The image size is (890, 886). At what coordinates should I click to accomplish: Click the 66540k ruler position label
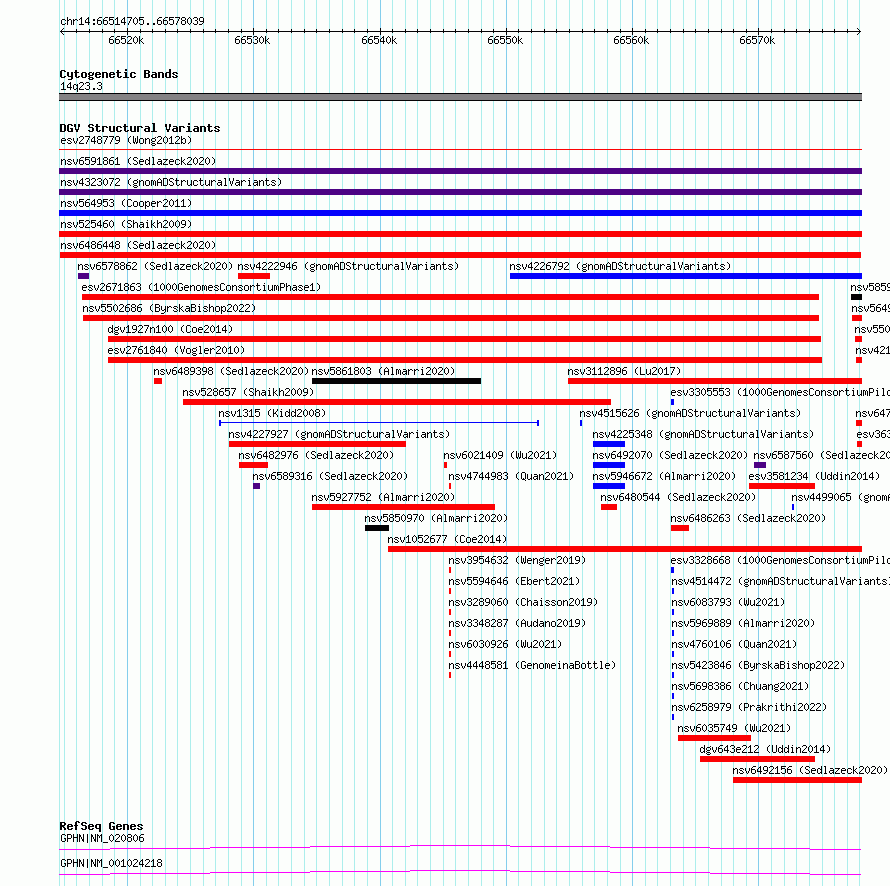pyautogui.click(x=379, y=40)
